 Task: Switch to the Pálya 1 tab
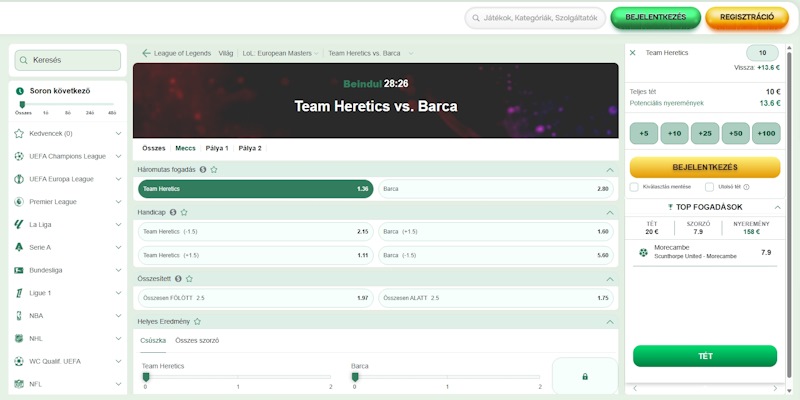(217, 148)
